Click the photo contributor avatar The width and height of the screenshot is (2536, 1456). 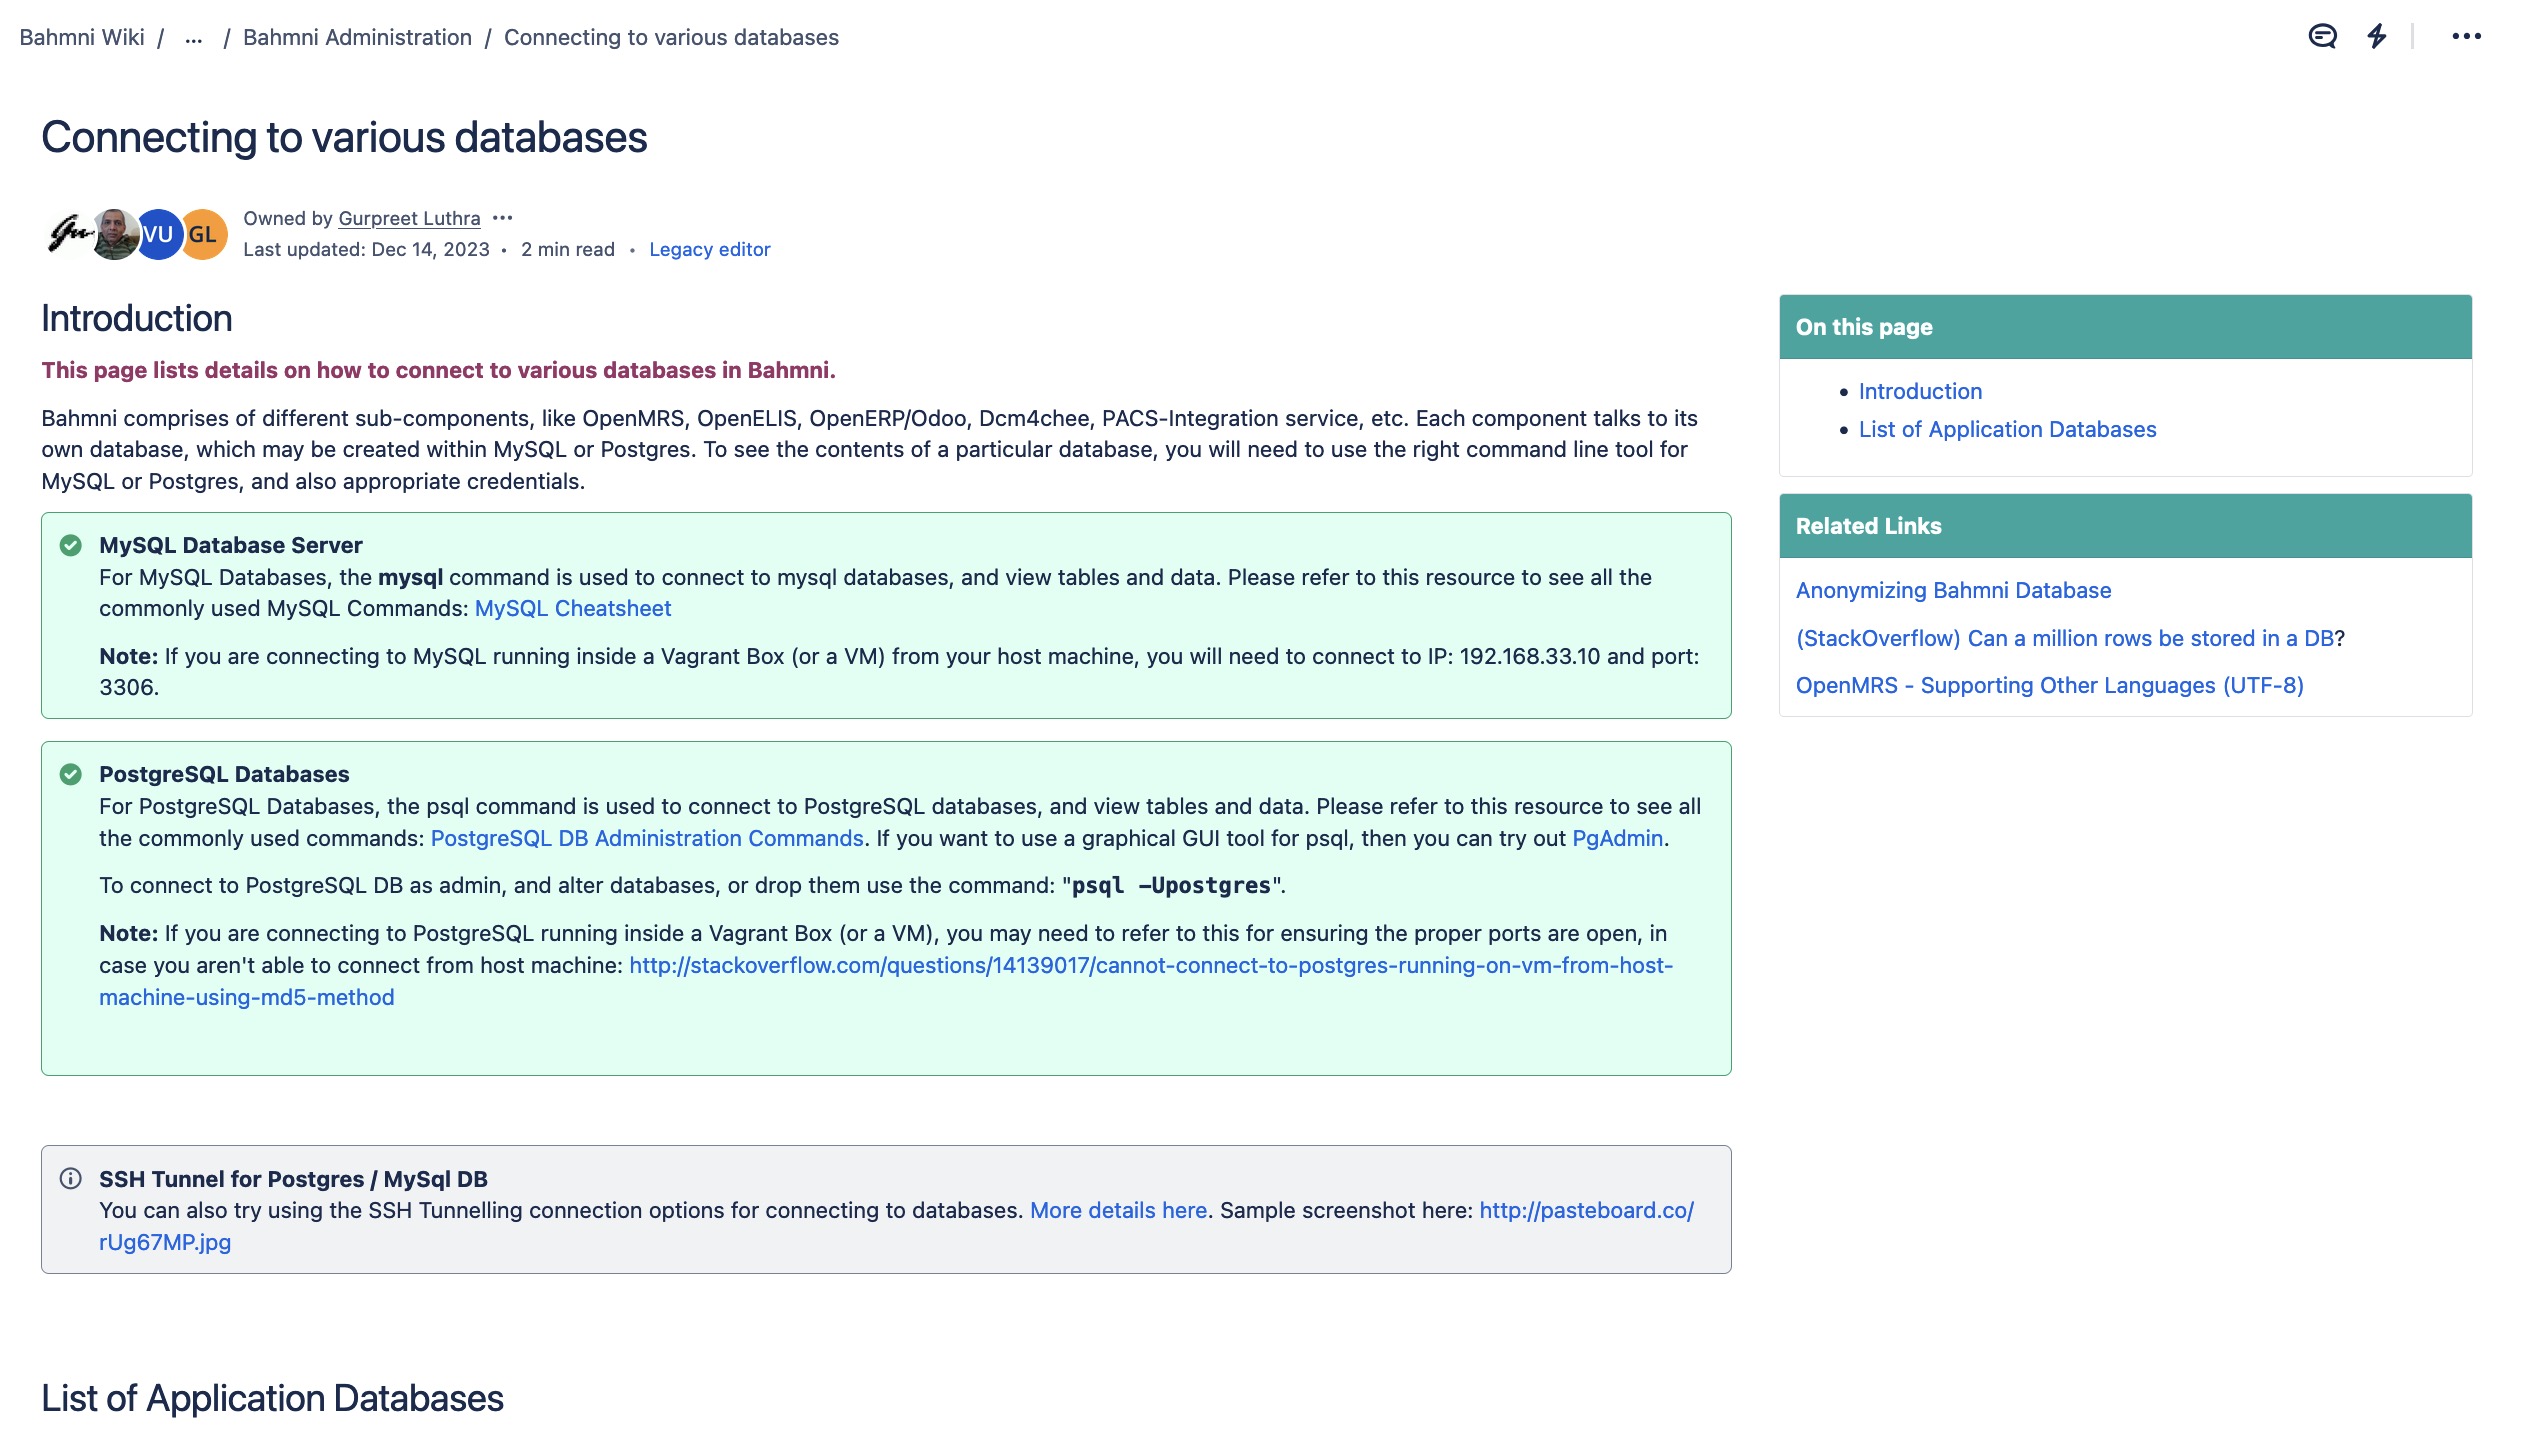point(114,234)
